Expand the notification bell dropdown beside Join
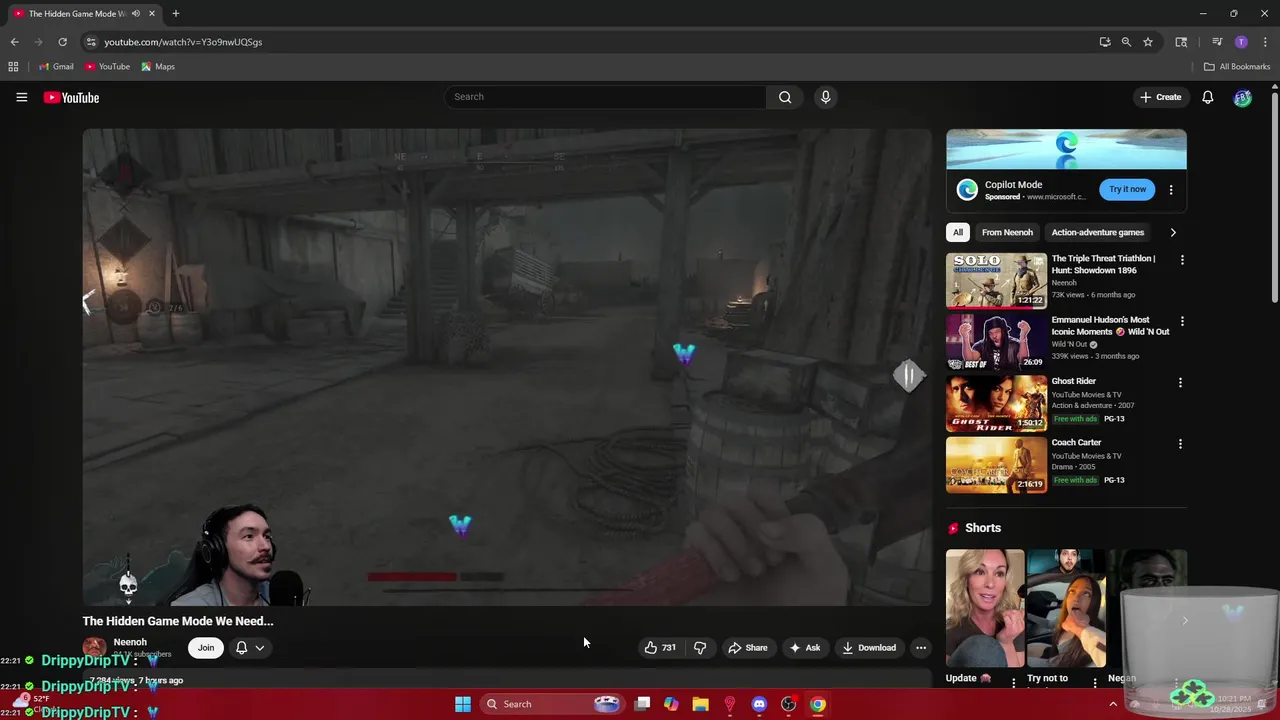Image resolution: width=1280 pixels, height=720 pixels. (250, 647)
